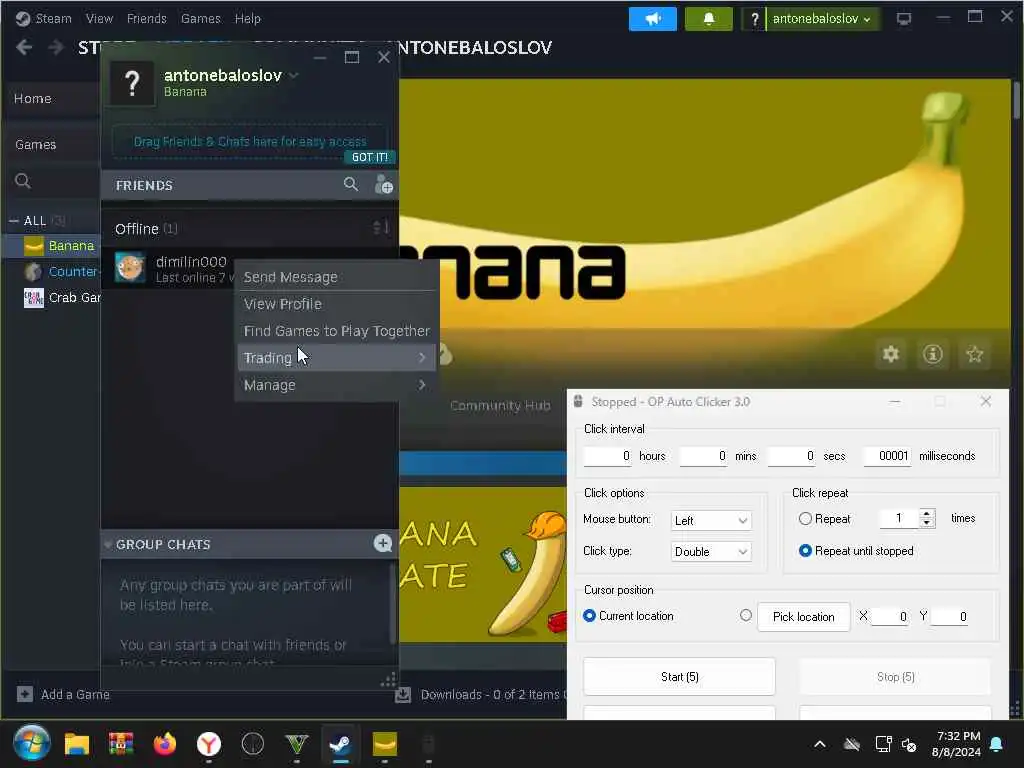Add Banana to favorites star icon

coord(974,354)
